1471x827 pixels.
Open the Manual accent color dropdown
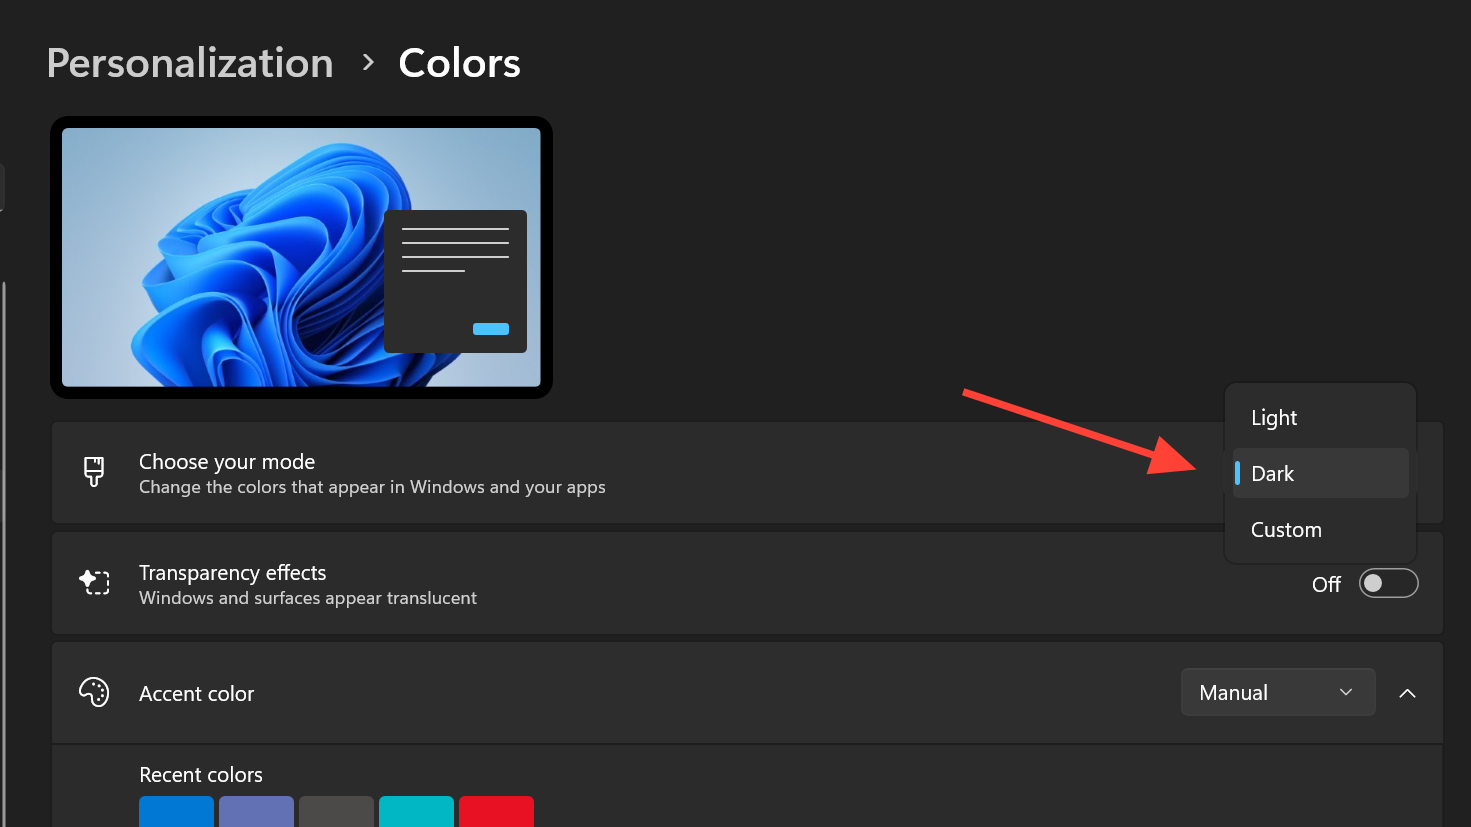pos(1277,693)
